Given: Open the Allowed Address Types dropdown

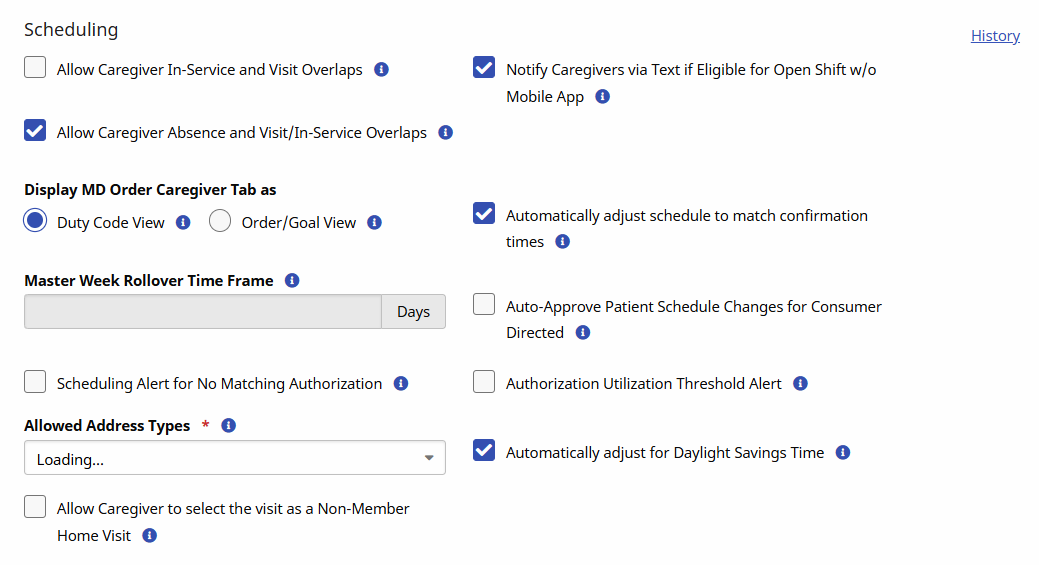Looking at the screenshot, I should click(234, 459).
